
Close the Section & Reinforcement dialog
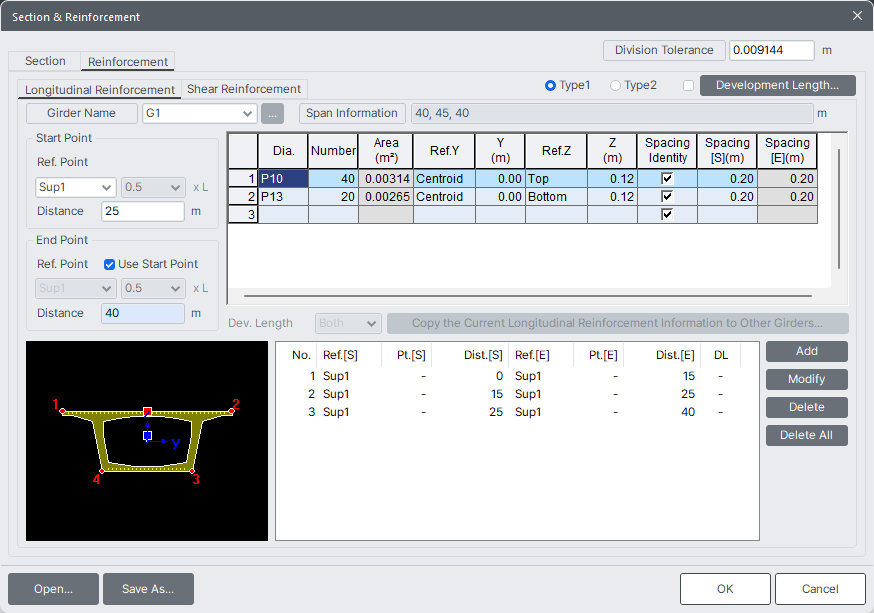tap(857, 16)
